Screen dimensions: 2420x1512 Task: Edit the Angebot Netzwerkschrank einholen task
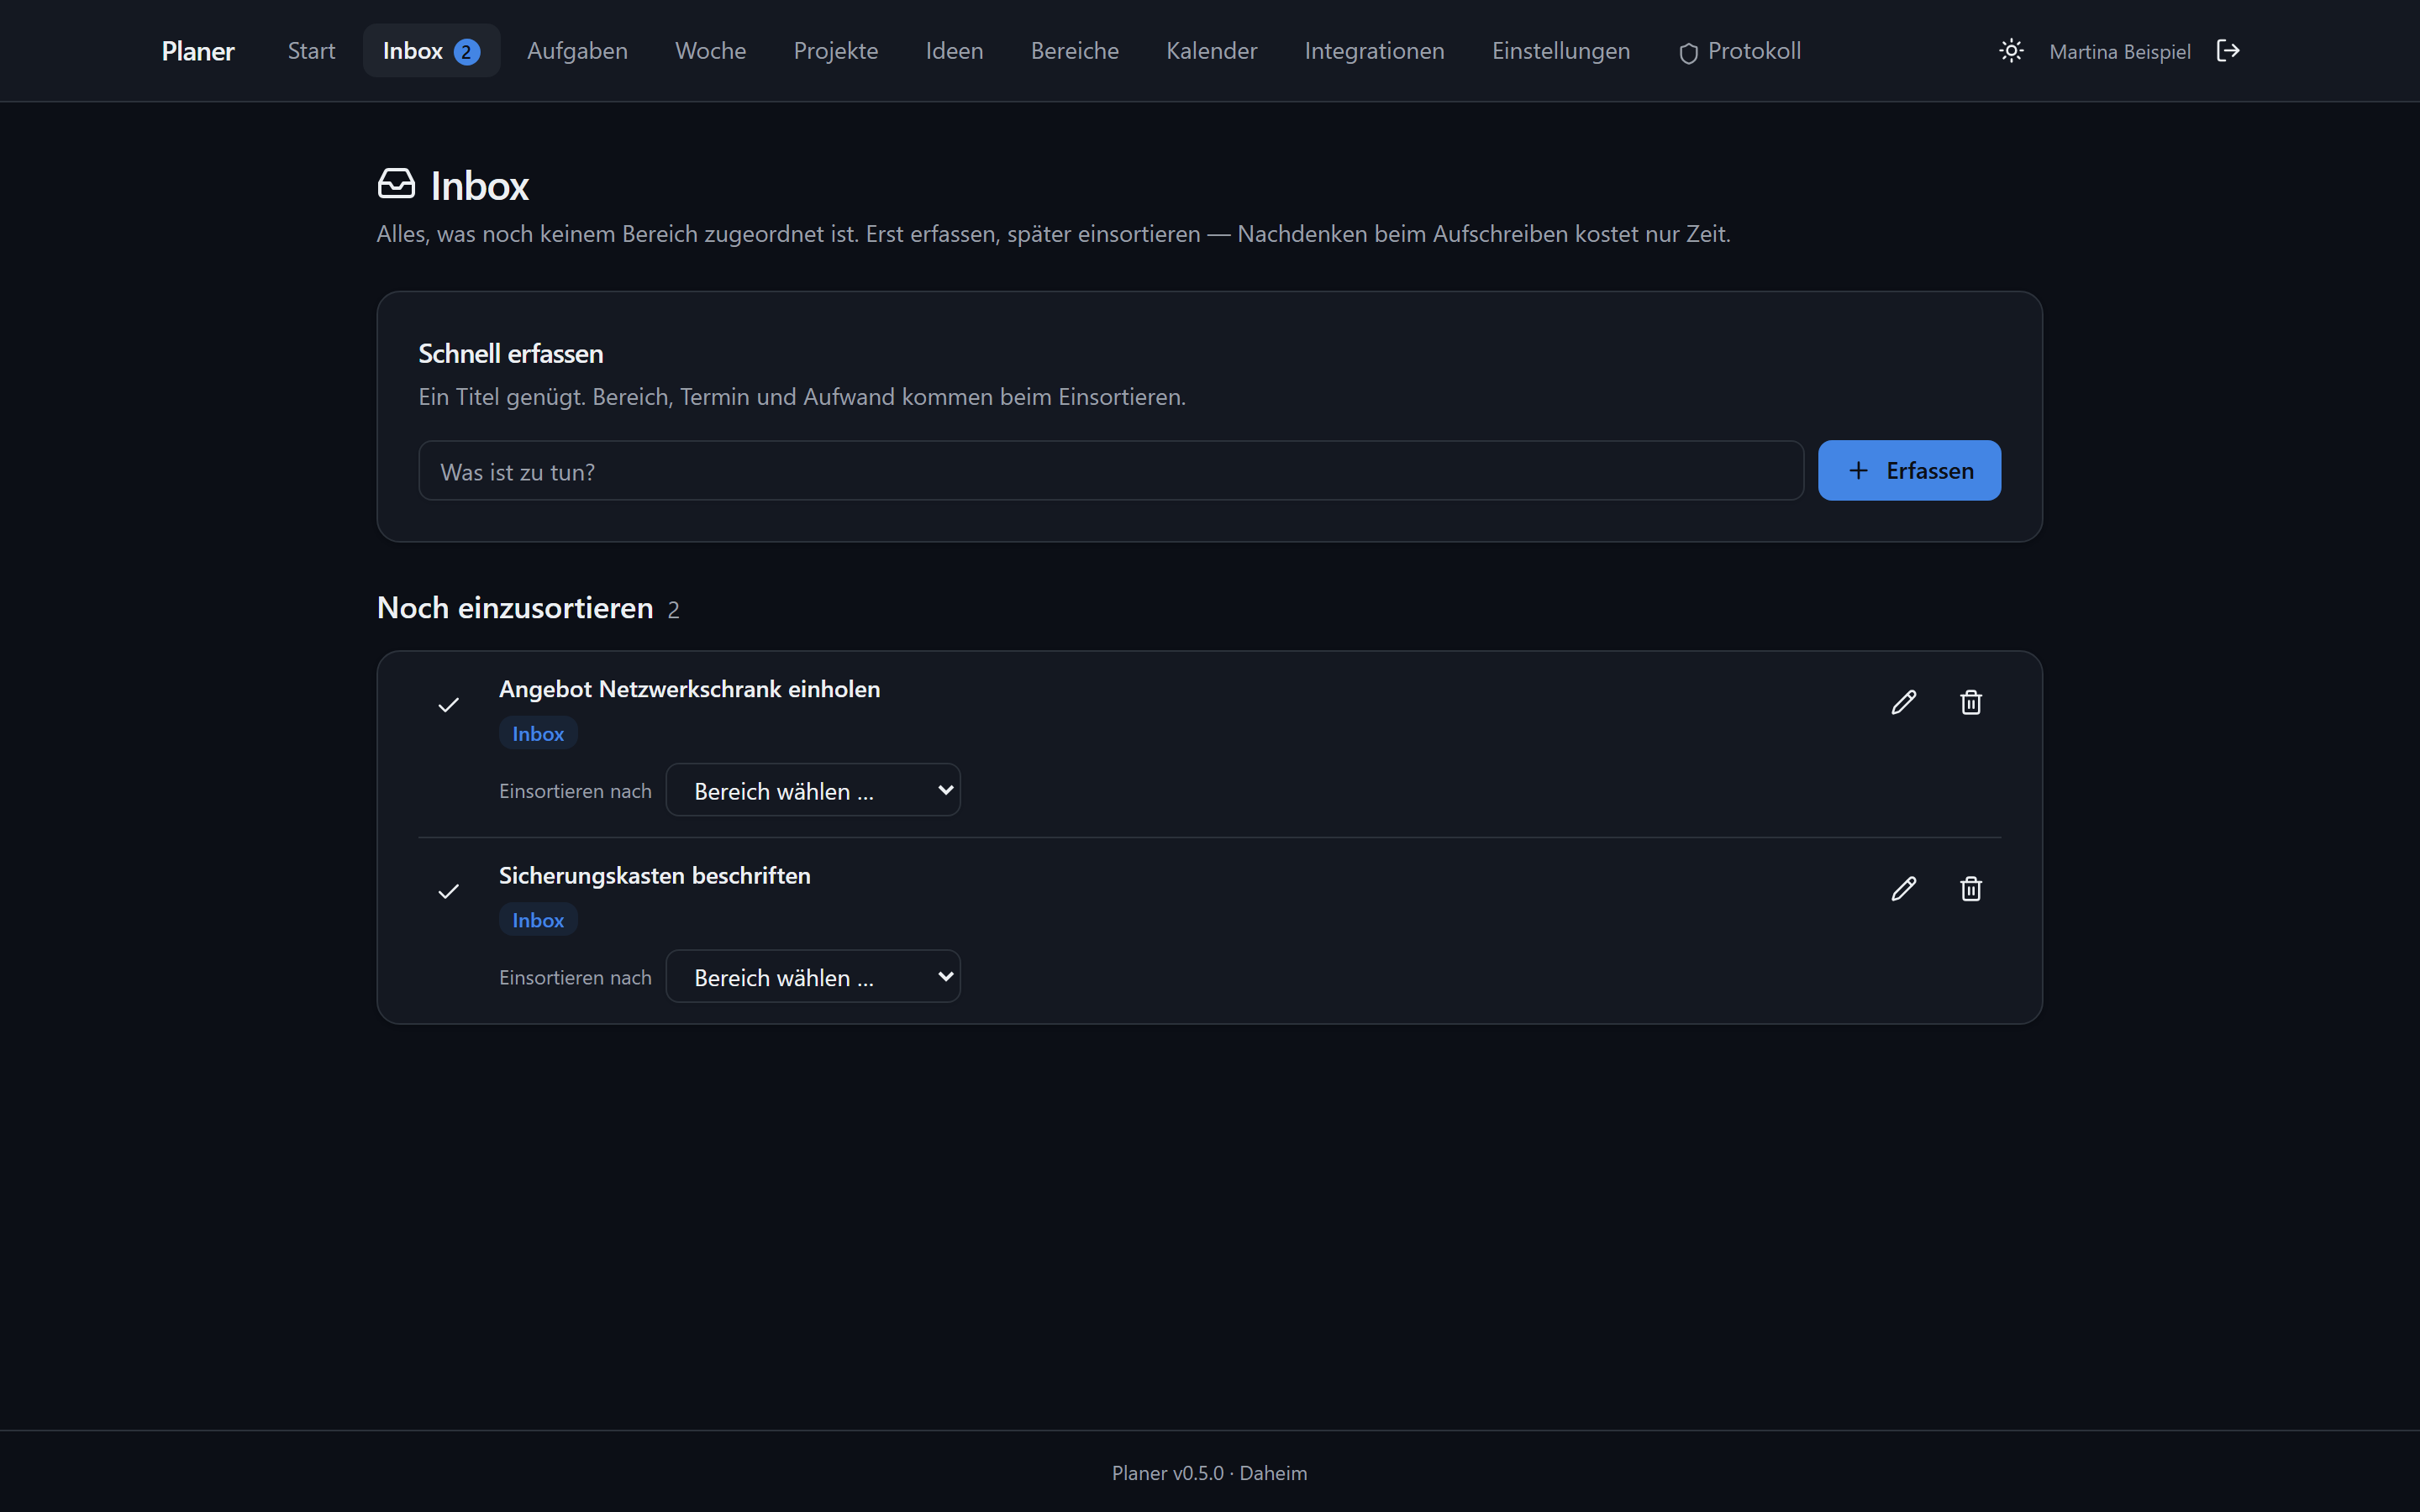[1904, 702]
